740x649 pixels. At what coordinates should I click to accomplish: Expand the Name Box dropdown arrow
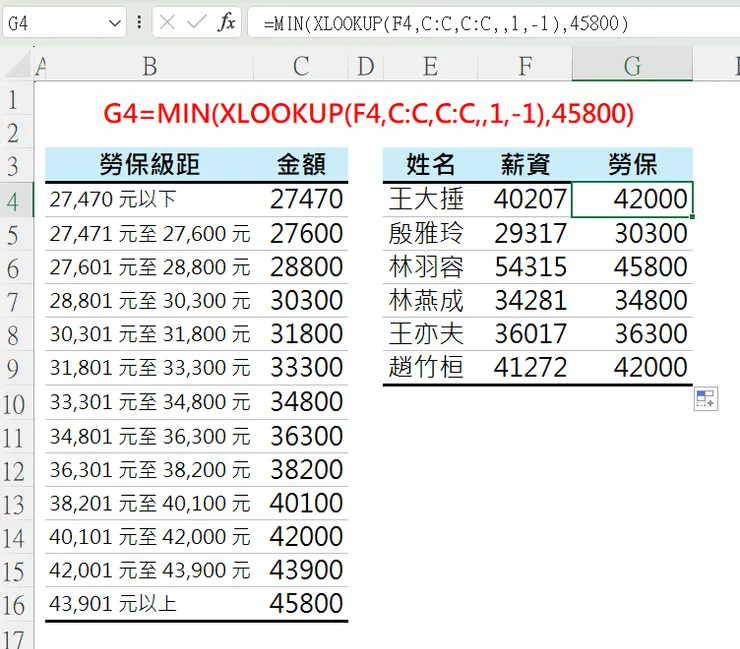[x=115, y=23]
